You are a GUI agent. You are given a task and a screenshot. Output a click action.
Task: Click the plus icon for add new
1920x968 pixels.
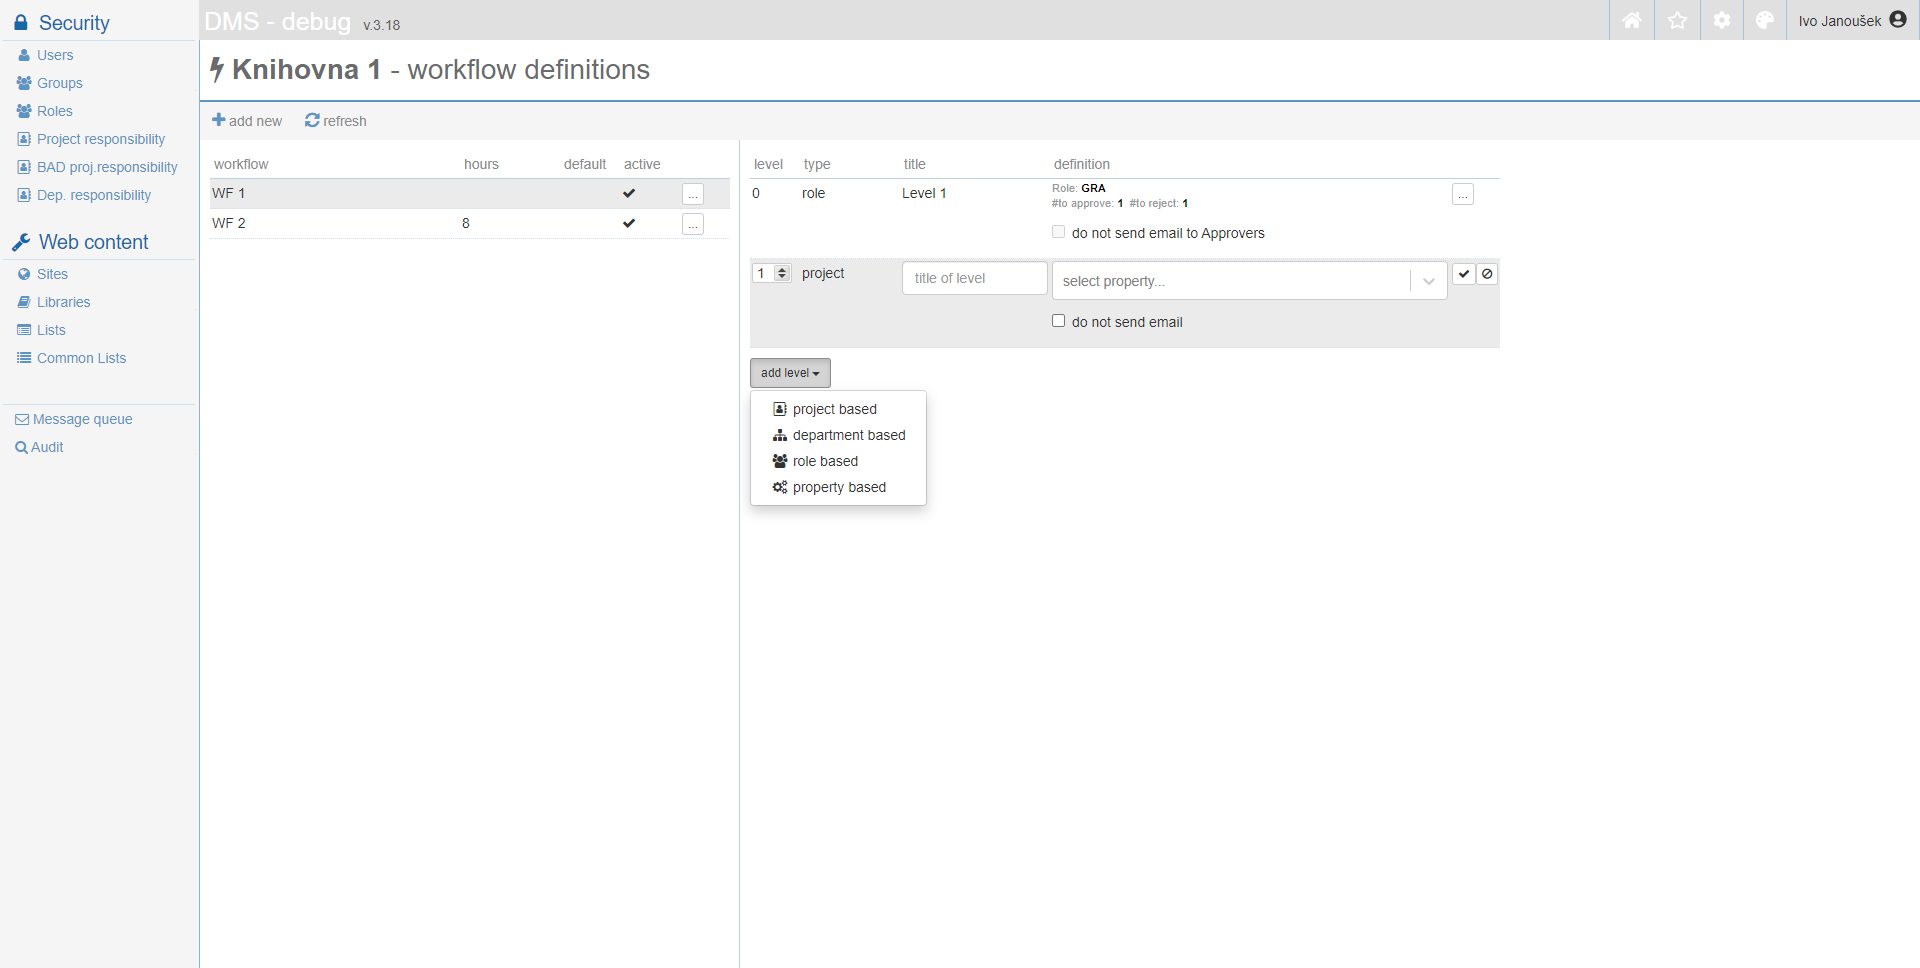[x=219, y=120]
